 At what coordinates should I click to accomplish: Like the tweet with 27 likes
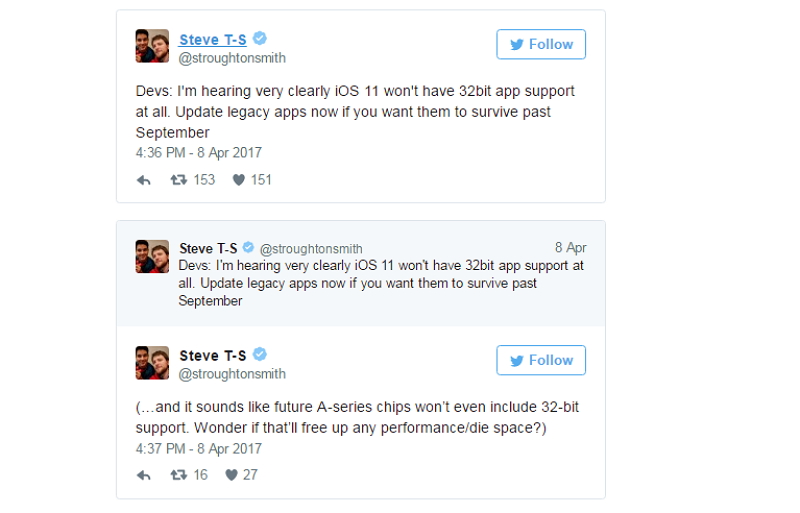(231, 475)
